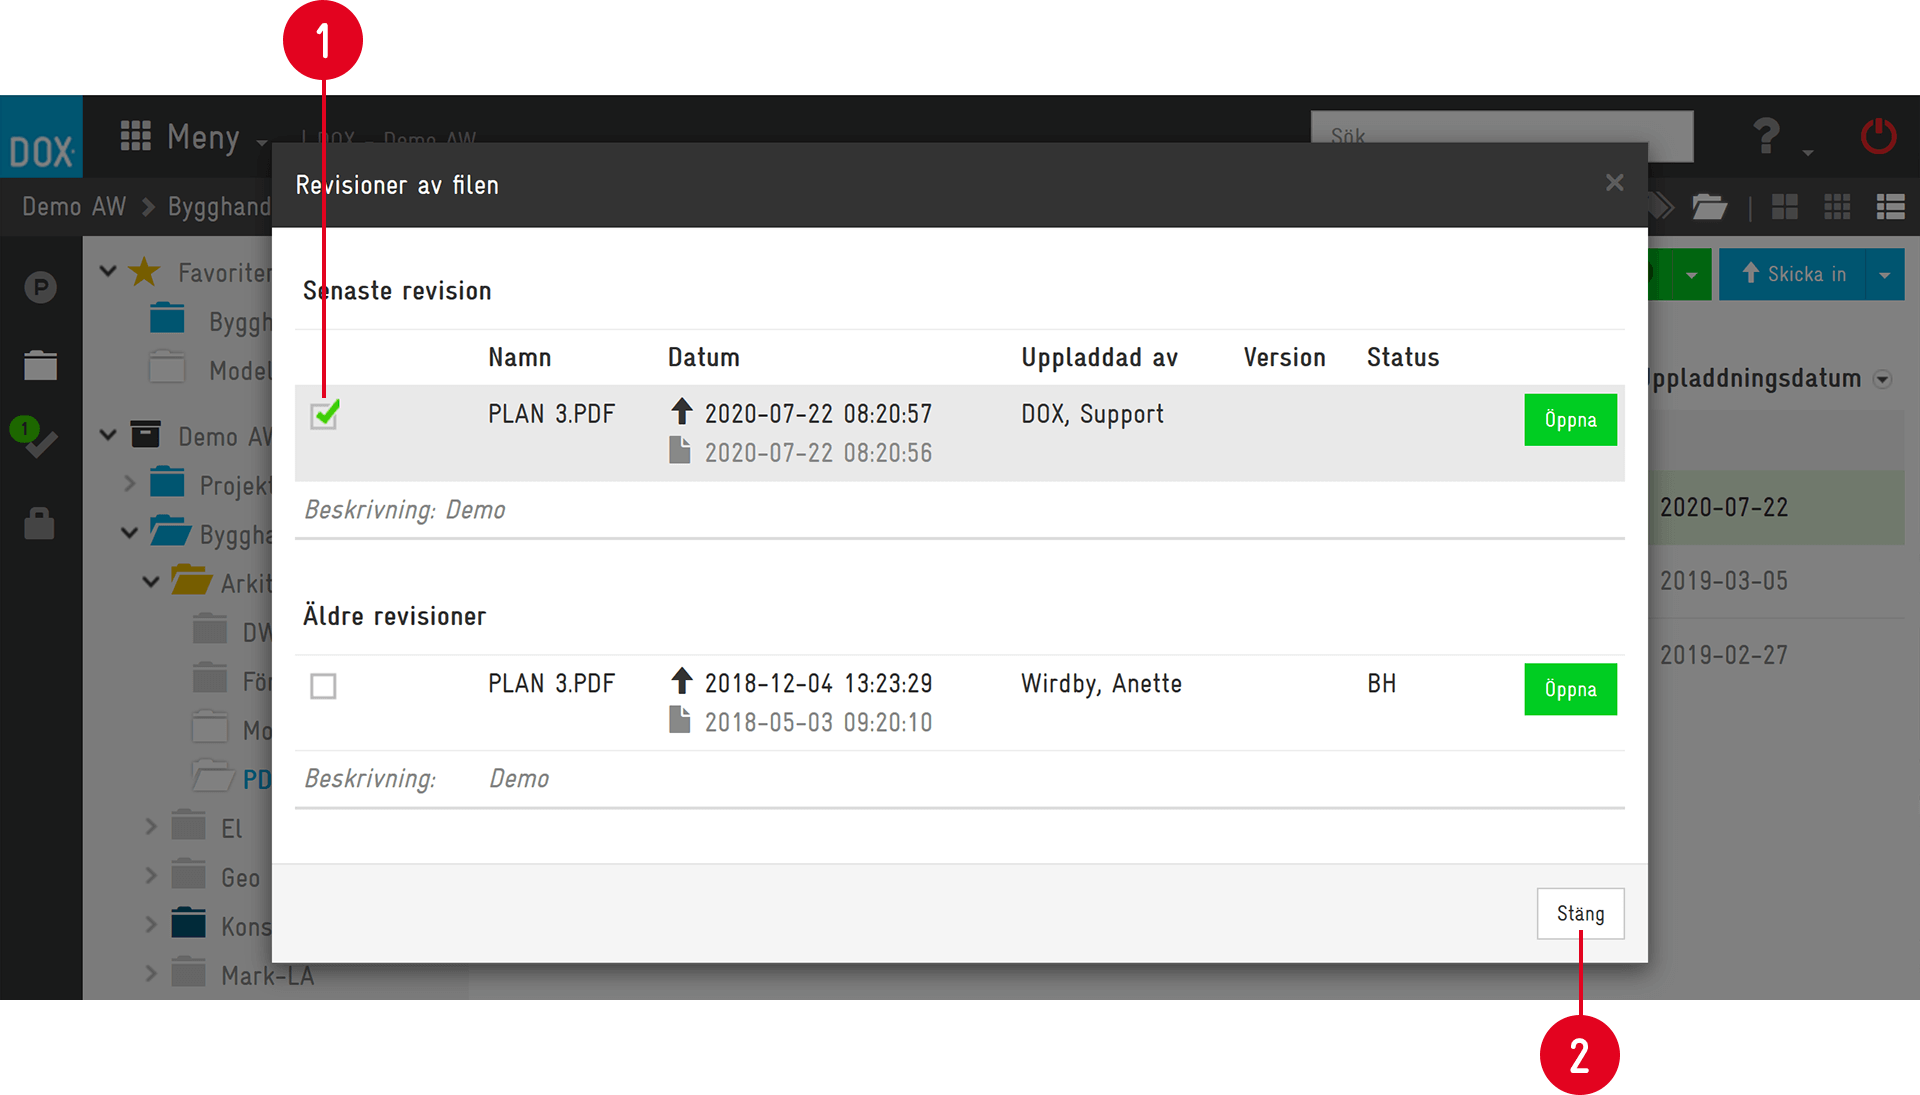The image size is (1920, 1095).
Task: Click the P project sidebar icon
Action: pyautogui.click(x=40, y=288)
